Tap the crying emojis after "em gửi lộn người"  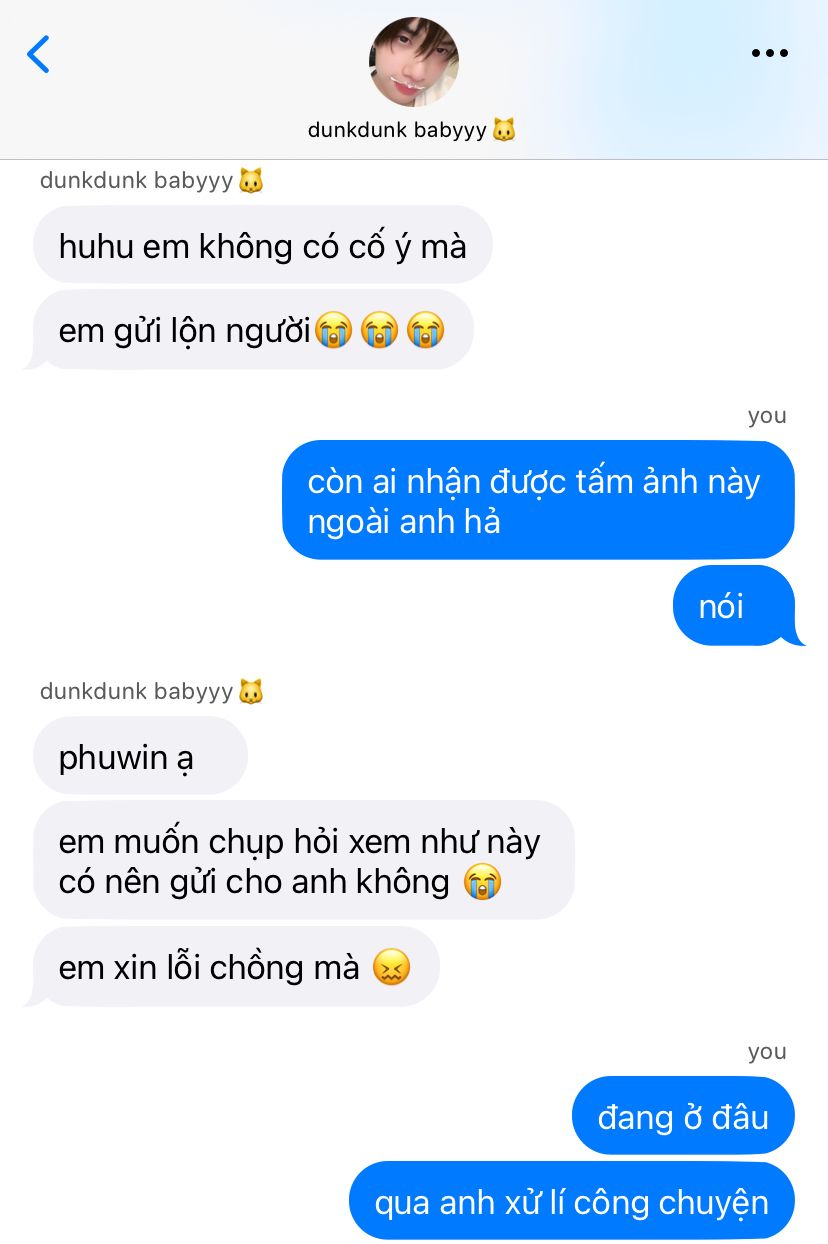pyautogui.click(x=380, y=330)
